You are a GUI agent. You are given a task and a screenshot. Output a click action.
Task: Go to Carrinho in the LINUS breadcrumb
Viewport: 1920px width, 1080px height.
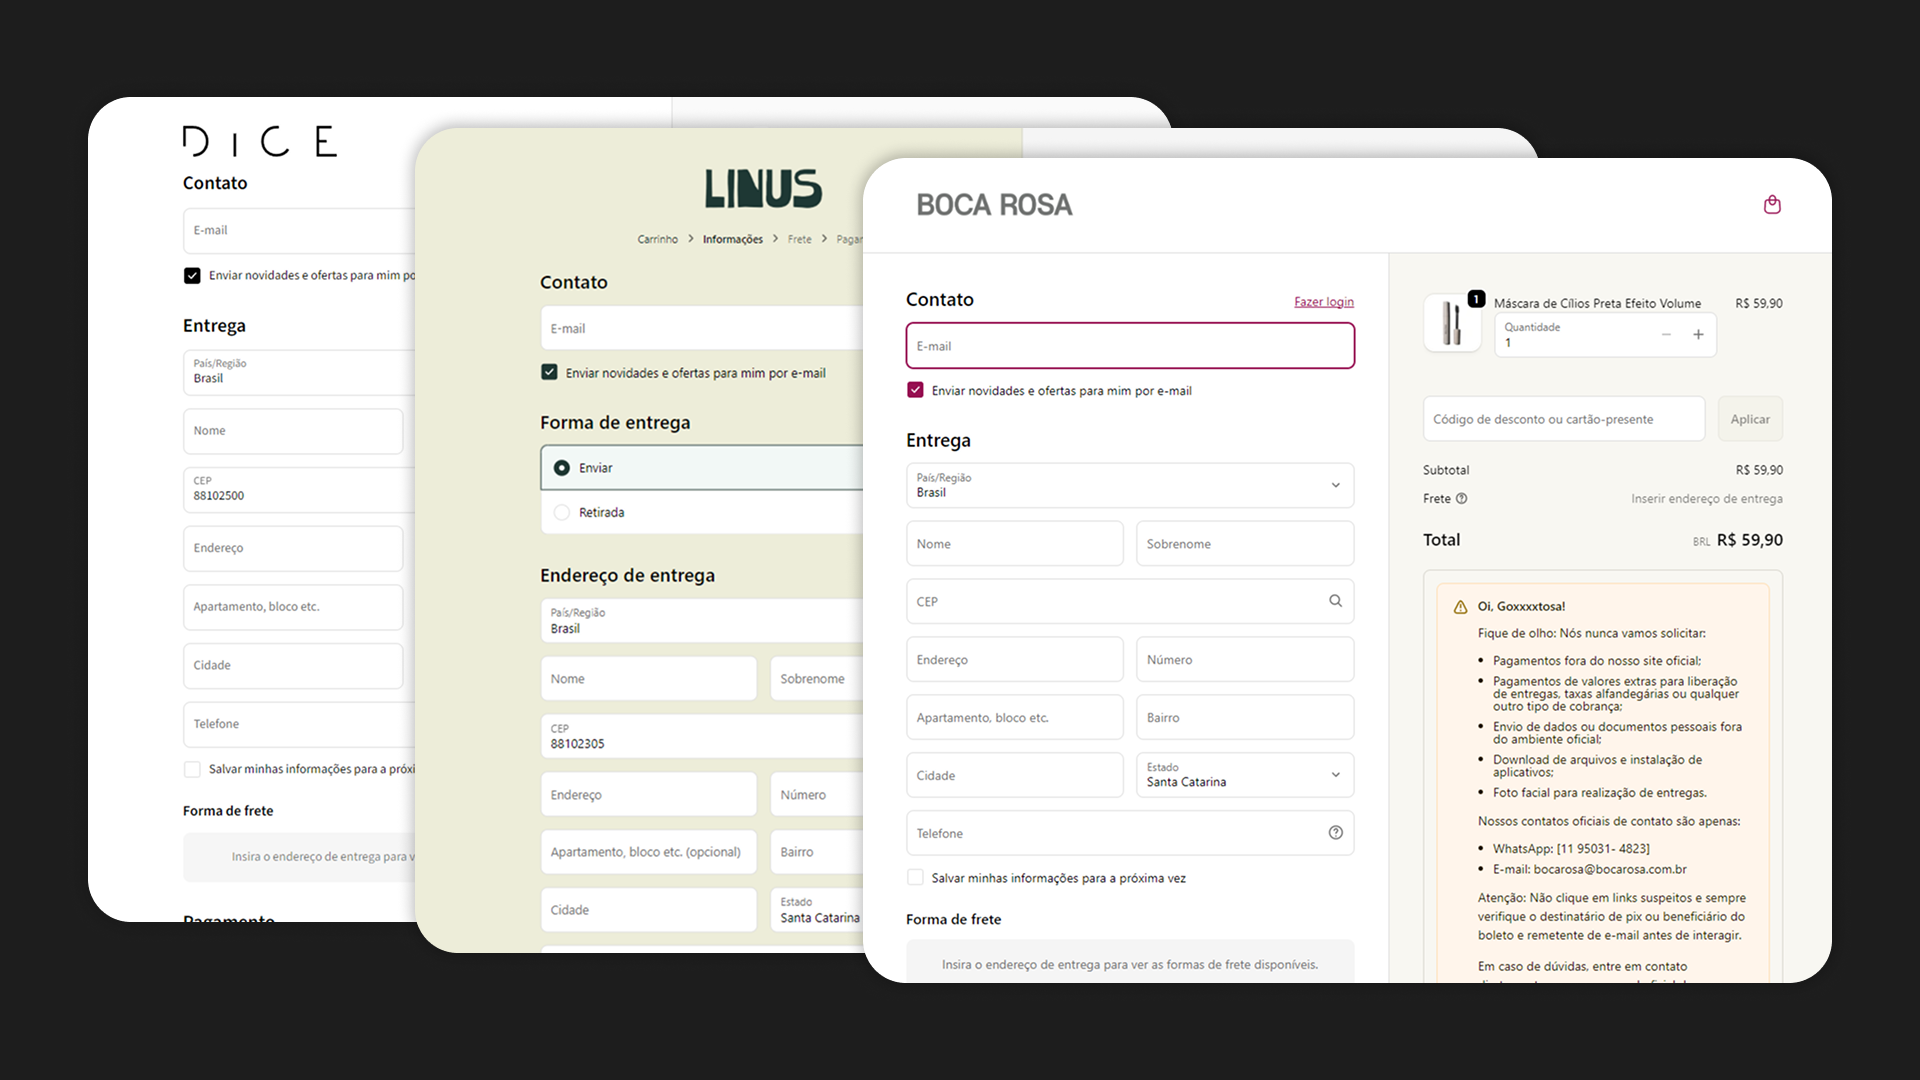tap(658, 239)
